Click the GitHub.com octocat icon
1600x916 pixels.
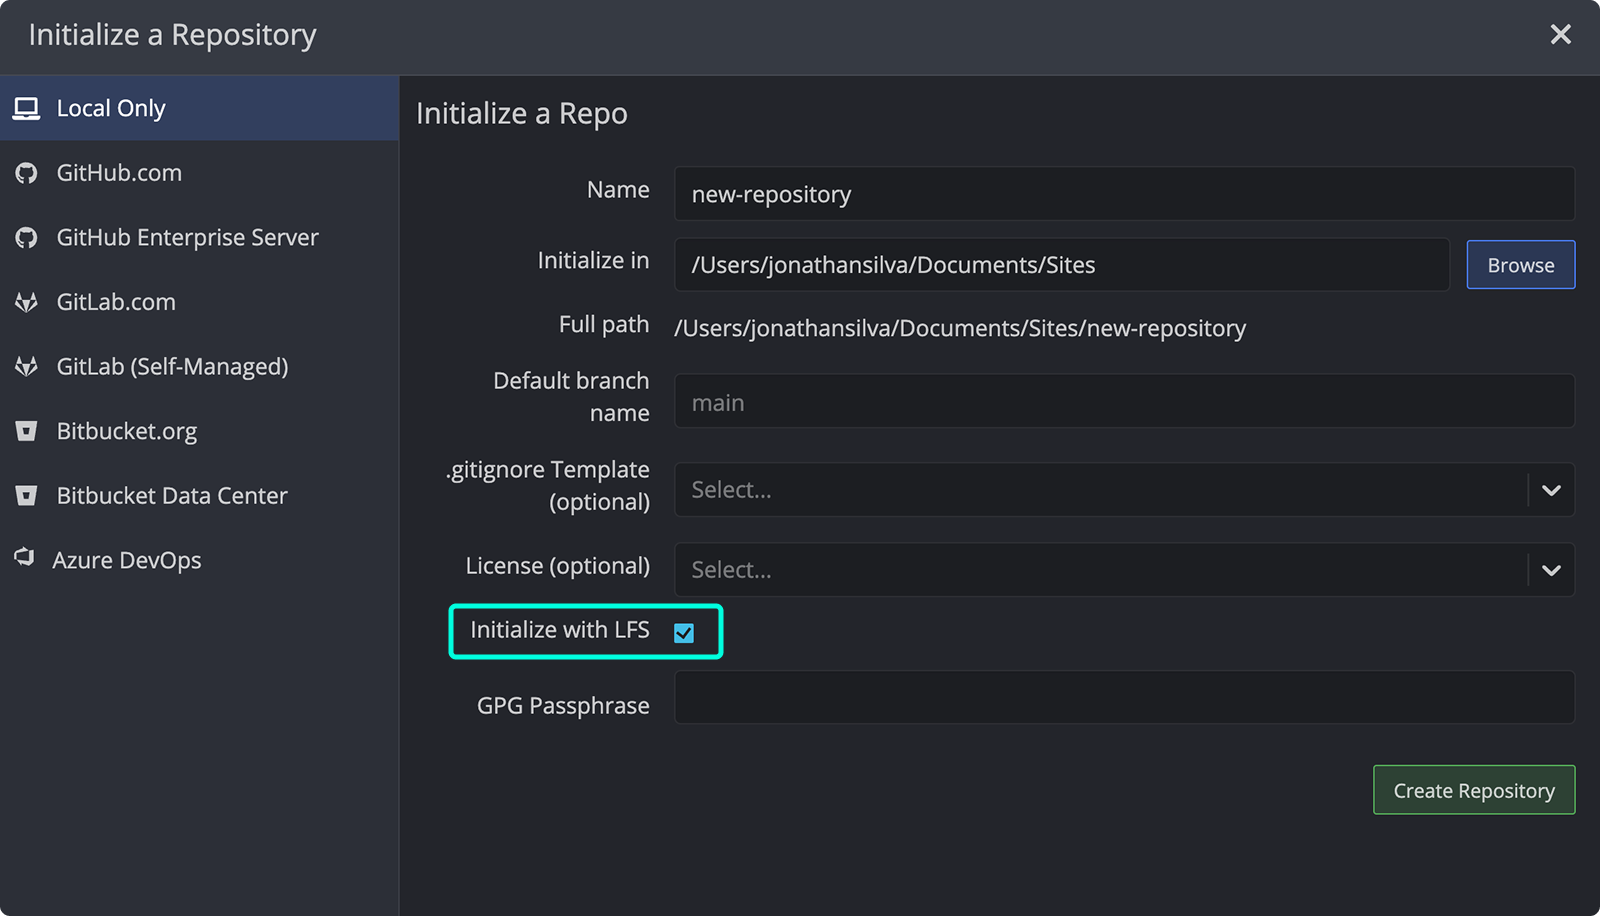pyautogui.click(x=25, y=172)
